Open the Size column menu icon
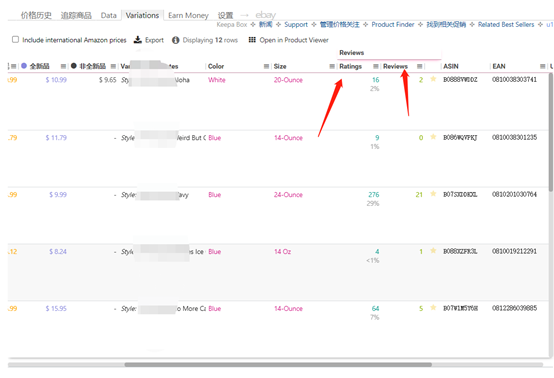Image resolution: width=554 pixels, height=378 pixels. (x=332, y=66)
